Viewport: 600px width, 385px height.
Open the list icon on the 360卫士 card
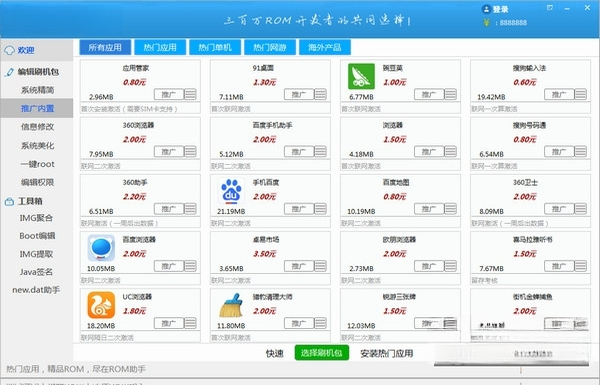[580, 209]
